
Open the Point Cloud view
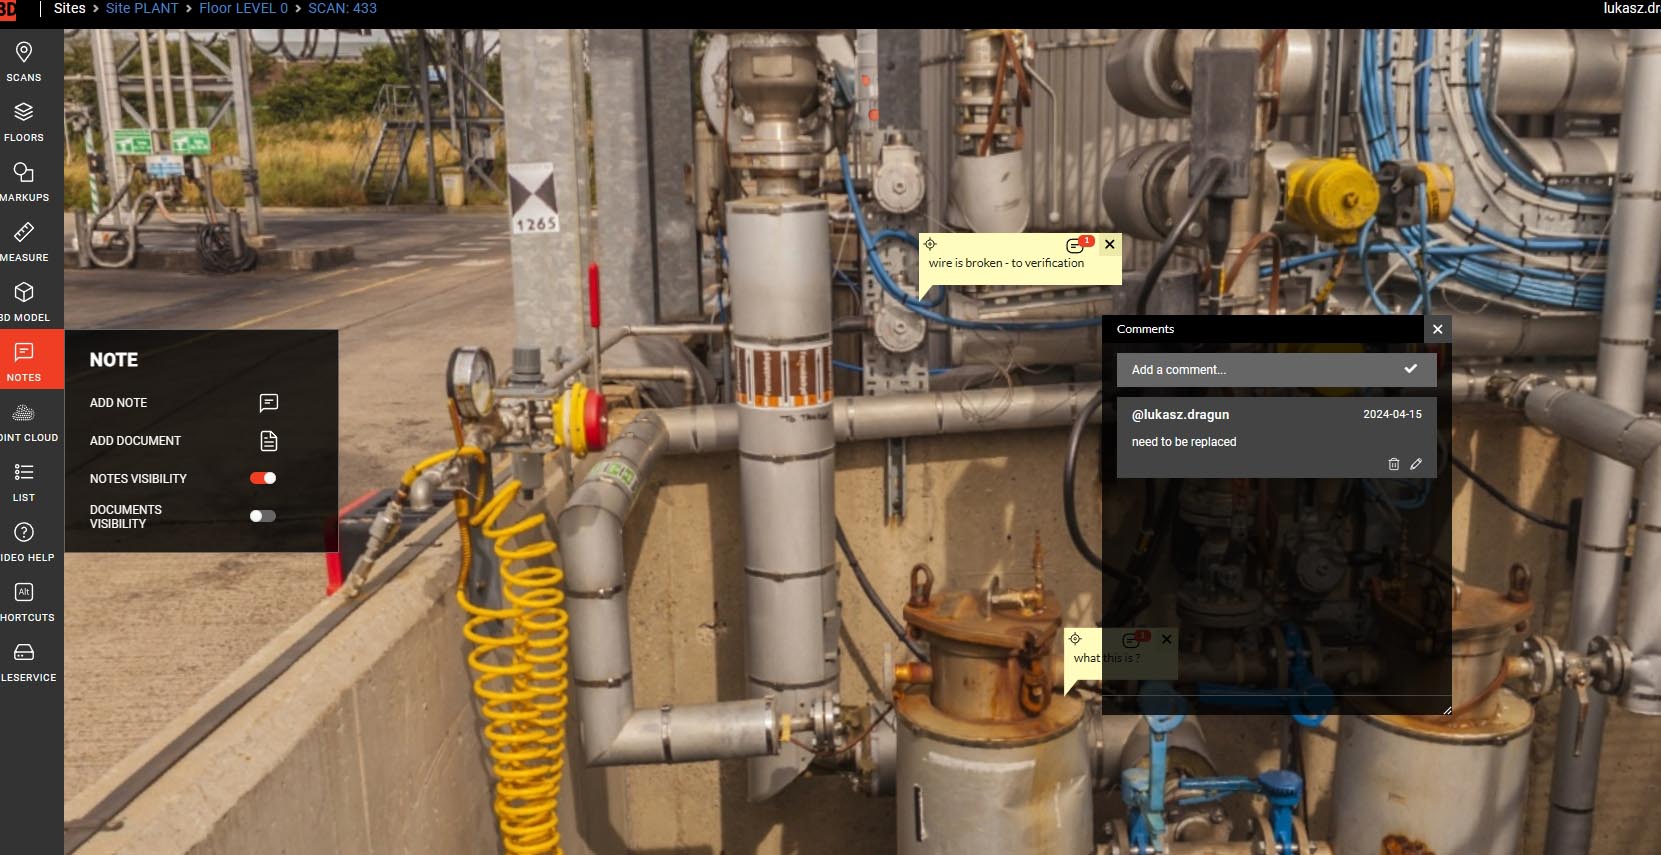click(x=24, y=421)
